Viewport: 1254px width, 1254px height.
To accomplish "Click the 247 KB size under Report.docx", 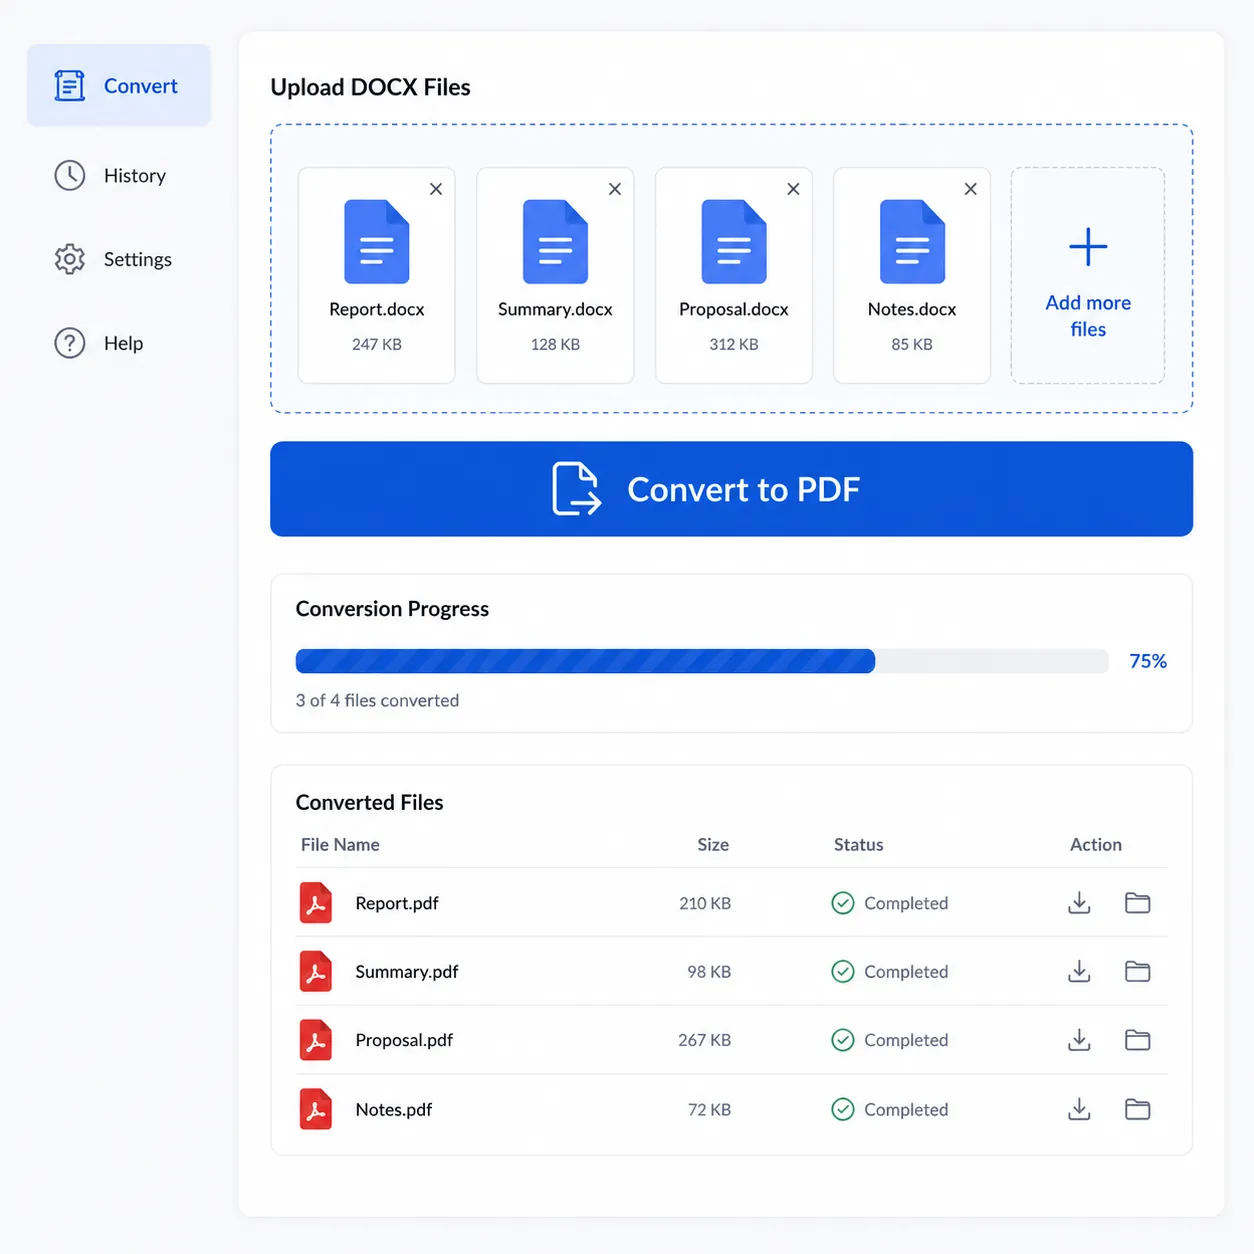I will 377,344.
